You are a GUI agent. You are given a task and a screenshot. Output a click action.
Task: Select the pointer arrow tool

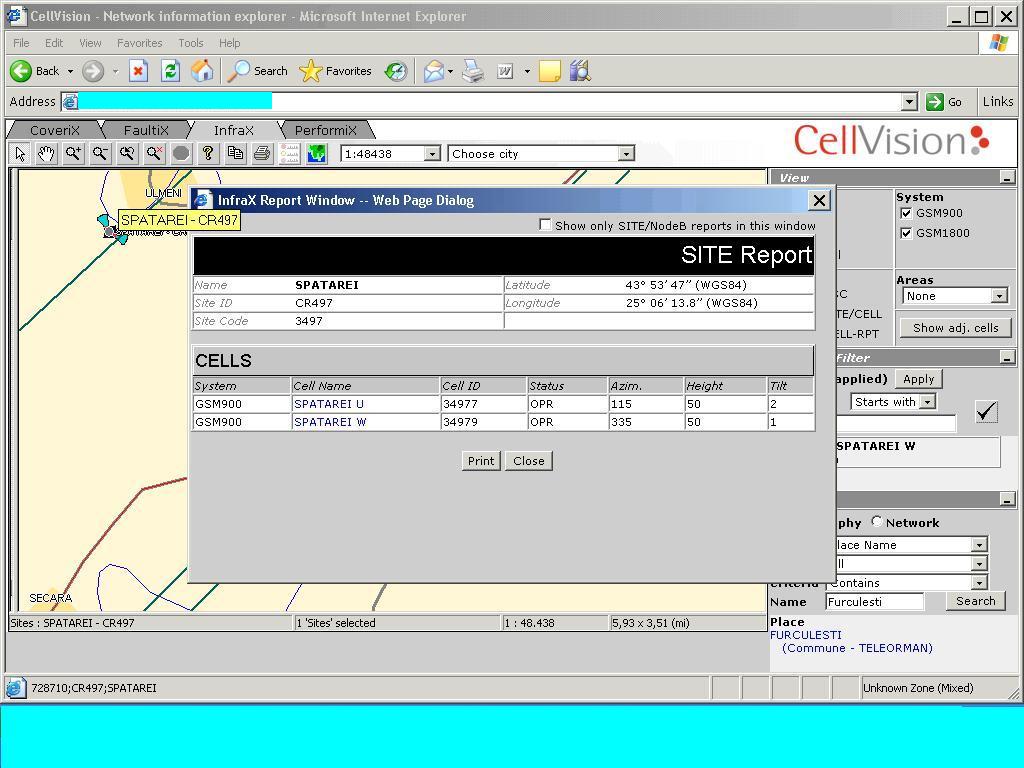click(20, 154)
